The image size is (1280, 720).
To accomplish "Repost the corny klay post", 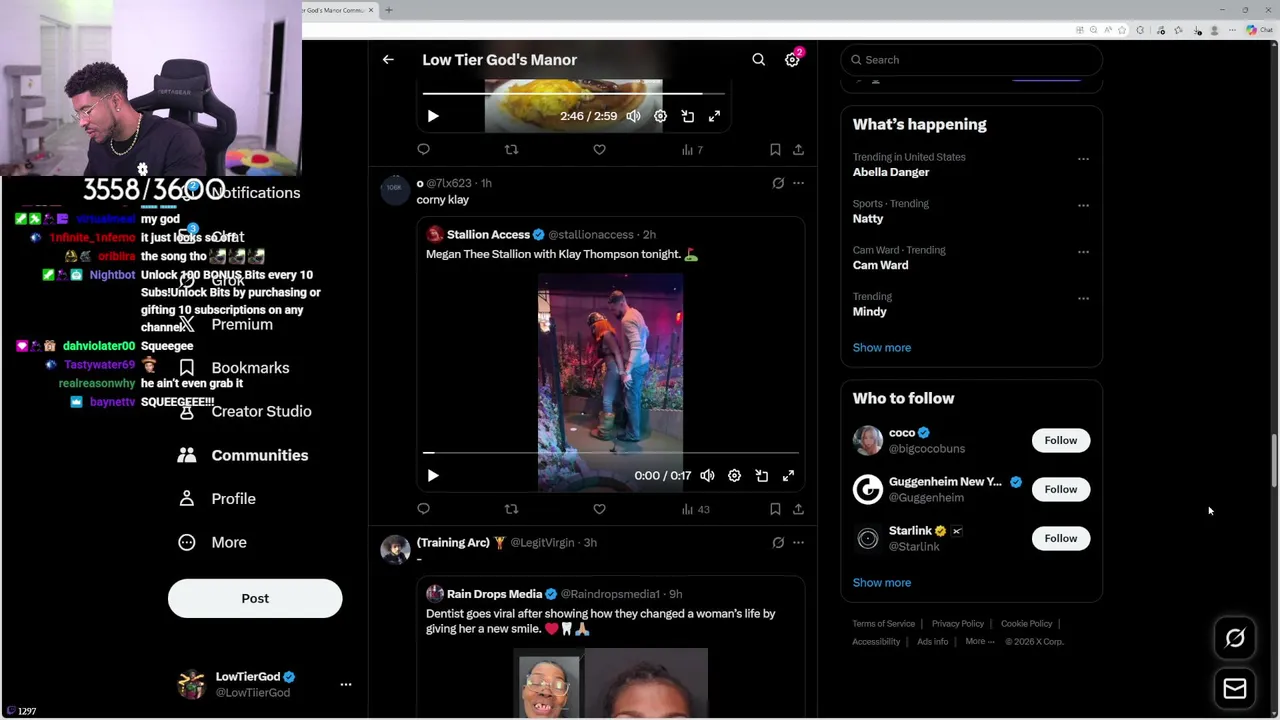I will (x=512, y=509).
